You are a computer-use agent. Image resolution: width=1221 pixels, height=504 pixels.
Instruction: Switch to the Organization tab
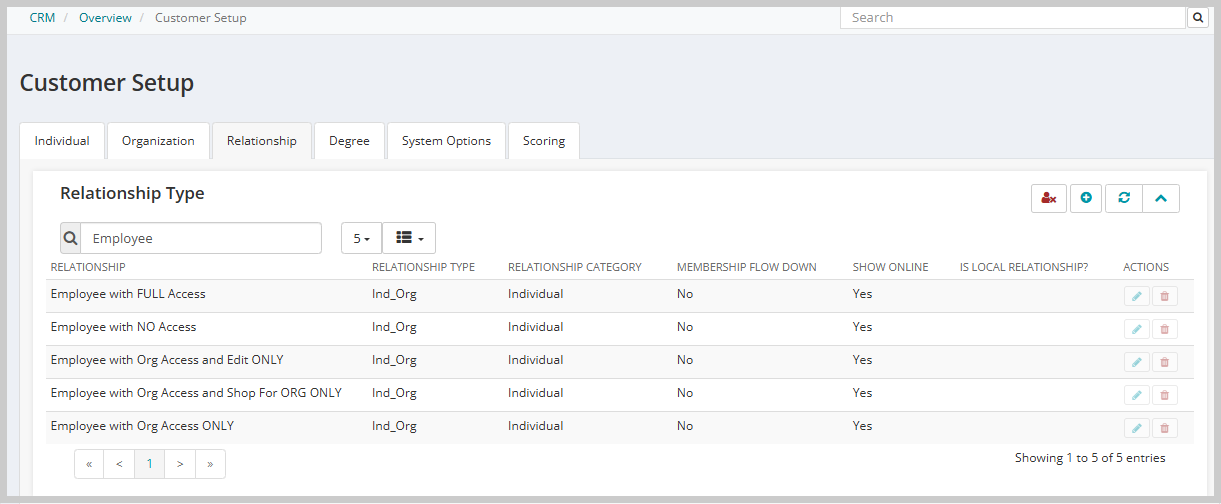tap(158, 141)
